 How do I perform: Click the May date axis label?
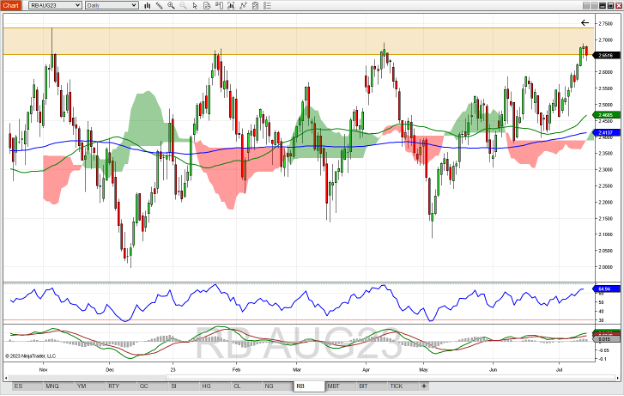423,370
